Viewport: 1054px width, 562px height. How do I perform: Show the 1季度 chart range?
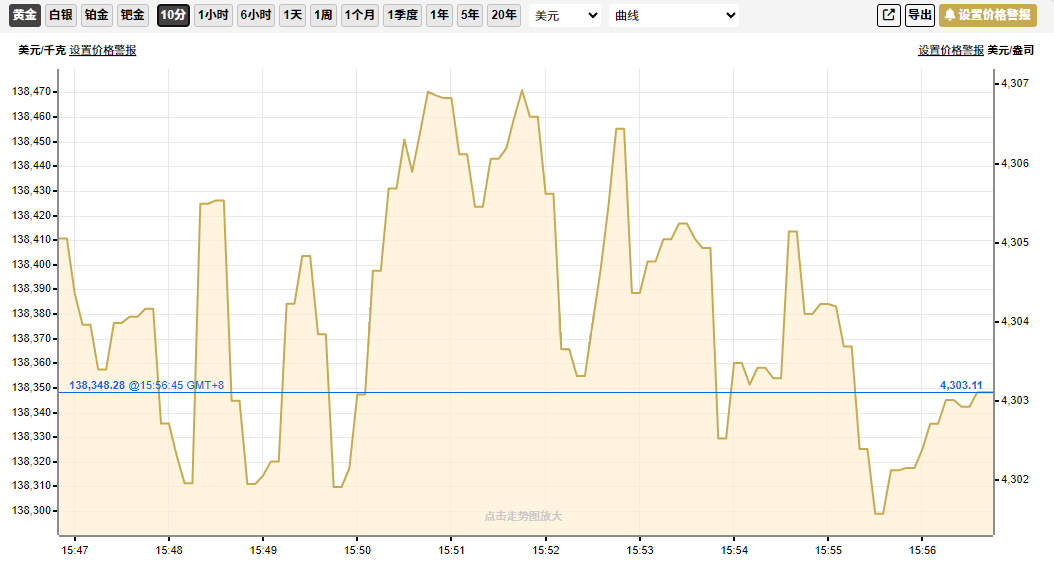(x=402, y=15)
